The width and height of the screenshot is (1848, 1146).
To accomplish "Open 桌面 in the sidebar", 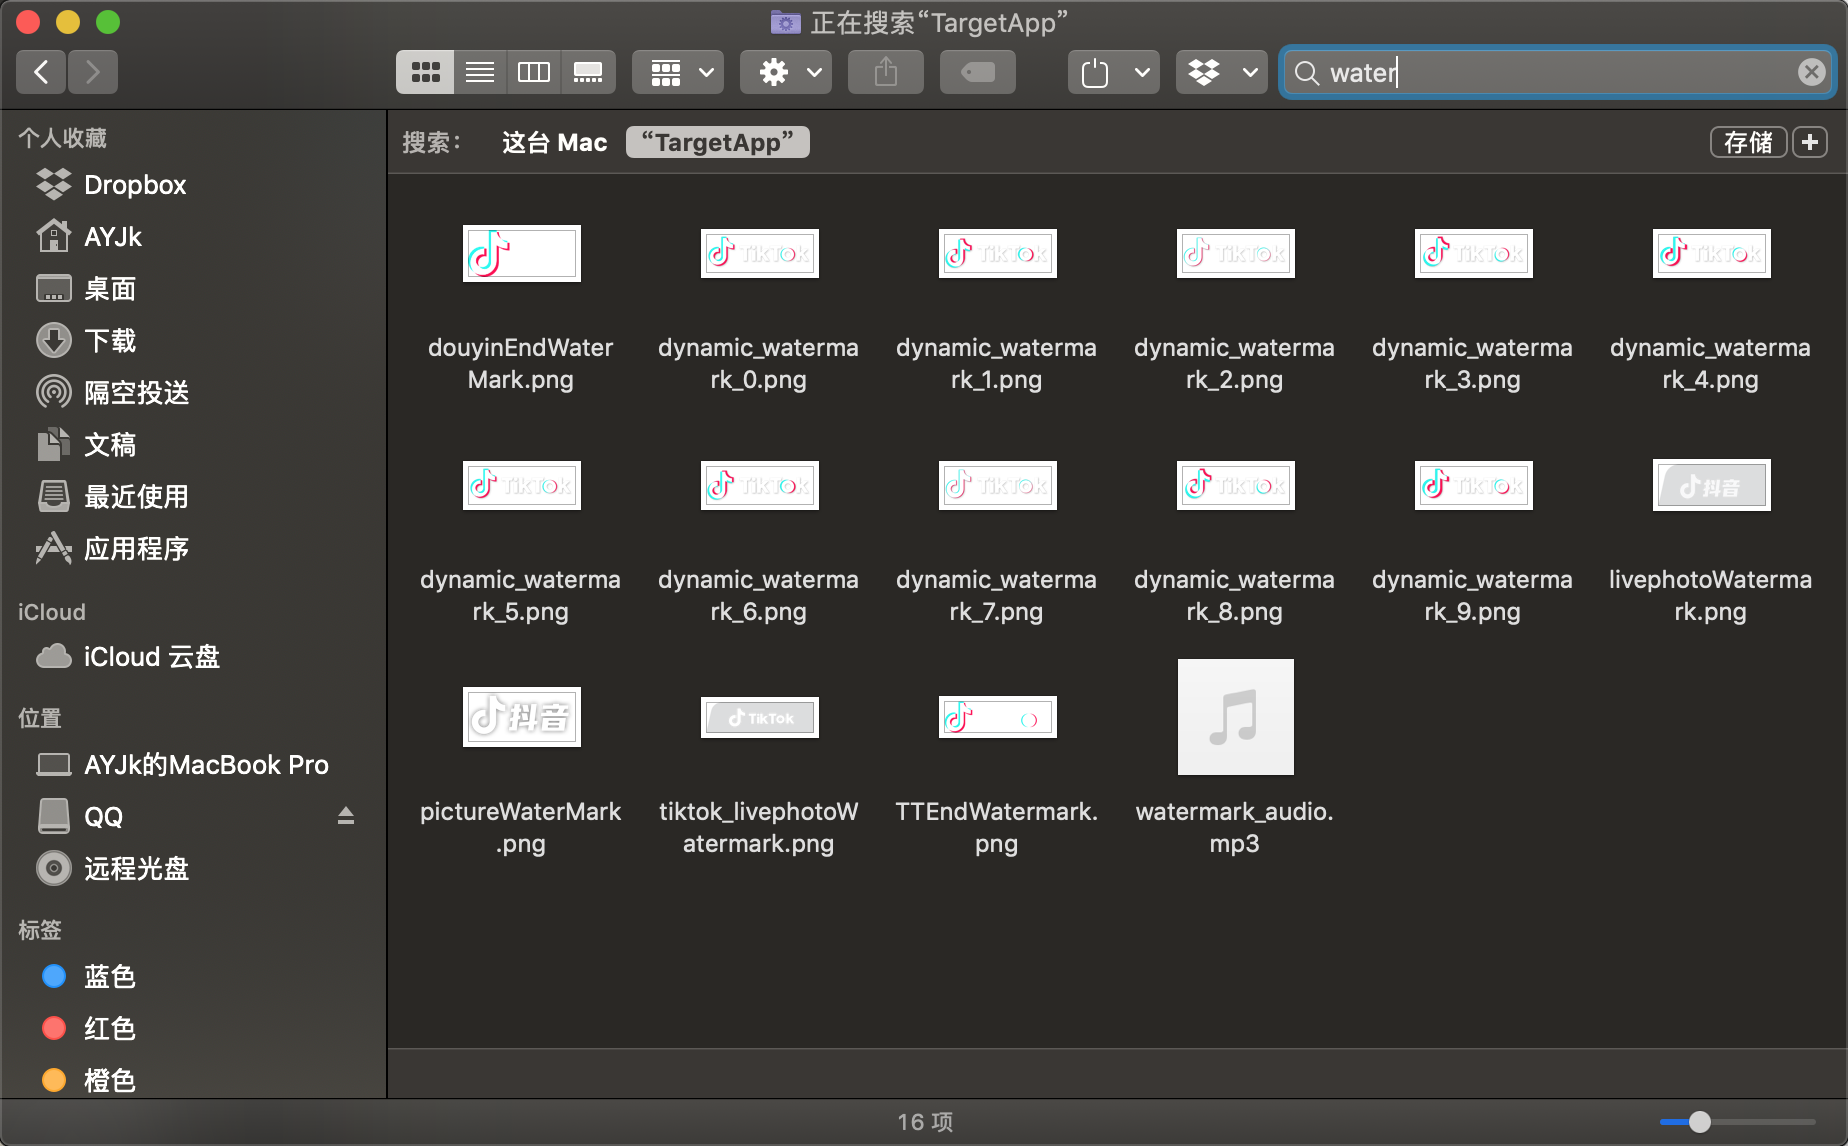I will (x=193, y=289).
